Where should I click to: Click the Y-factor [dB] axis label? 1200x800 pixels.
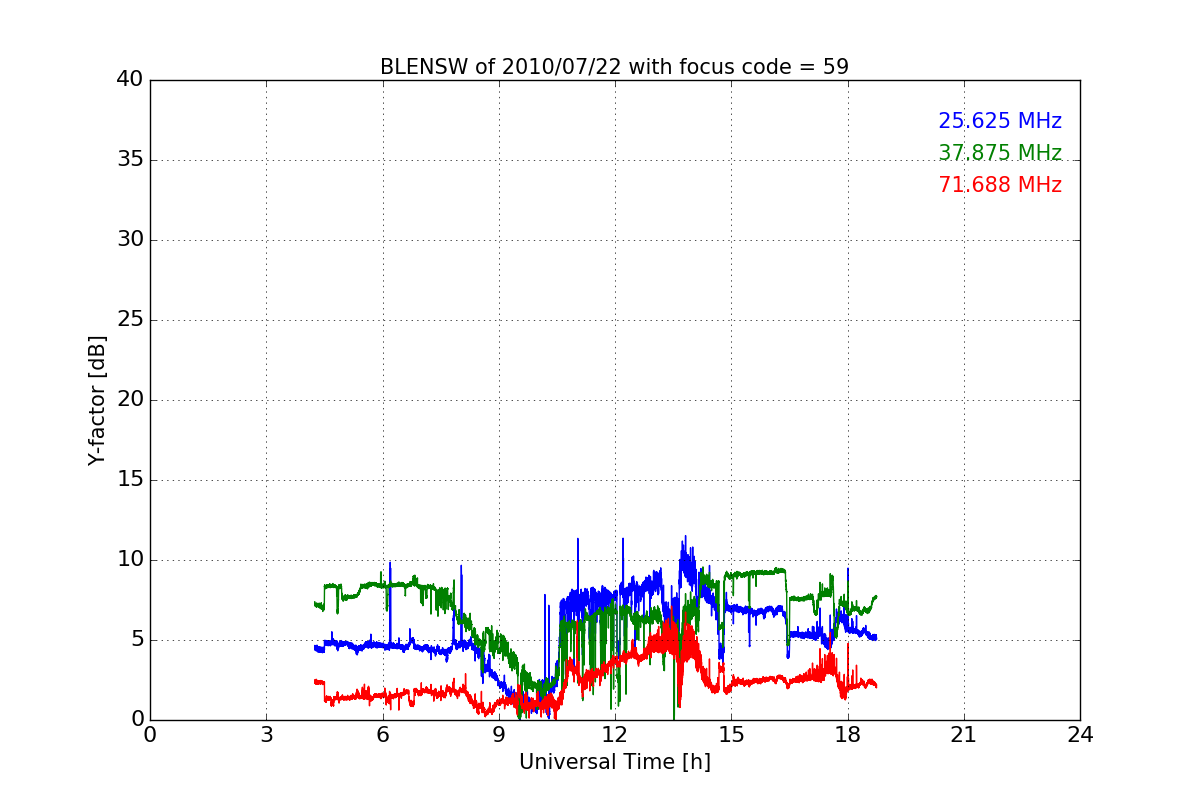97,400
